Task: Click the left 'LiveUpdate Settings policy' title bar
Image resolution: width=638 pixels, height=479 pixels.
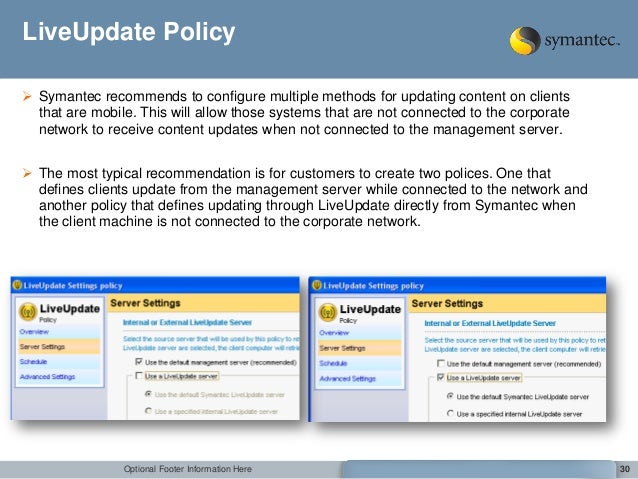Action: (x=155, y=285)
